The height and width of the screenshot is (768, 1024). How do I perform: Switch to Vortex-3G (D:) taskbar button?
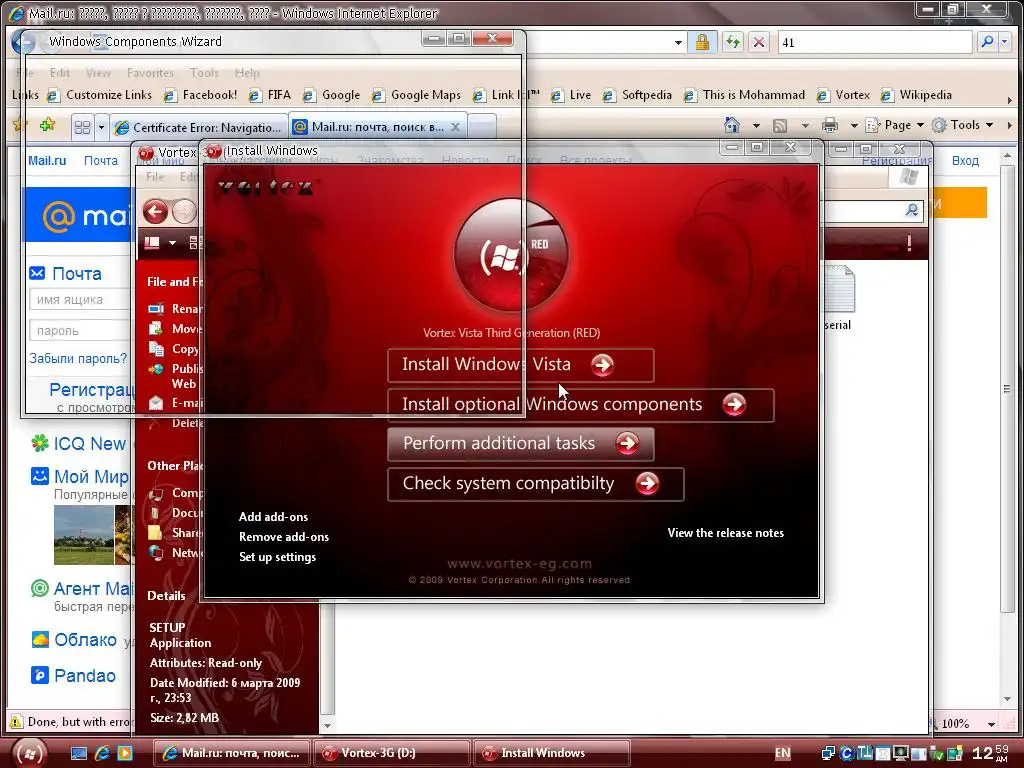tap(391, 753)
